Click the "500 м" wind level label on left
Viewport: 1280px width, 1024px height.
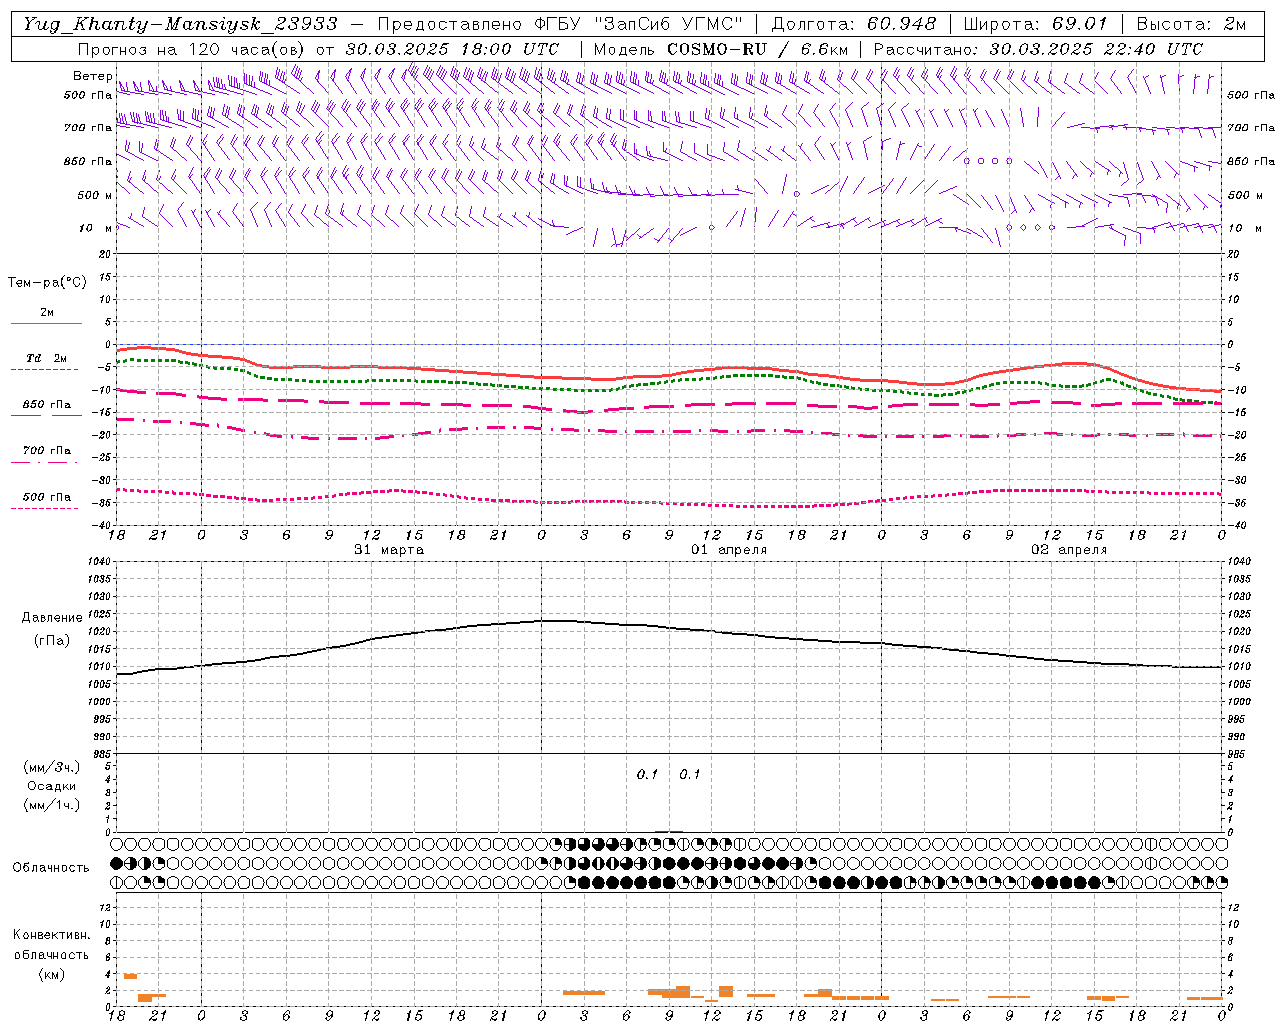(96, 195)
